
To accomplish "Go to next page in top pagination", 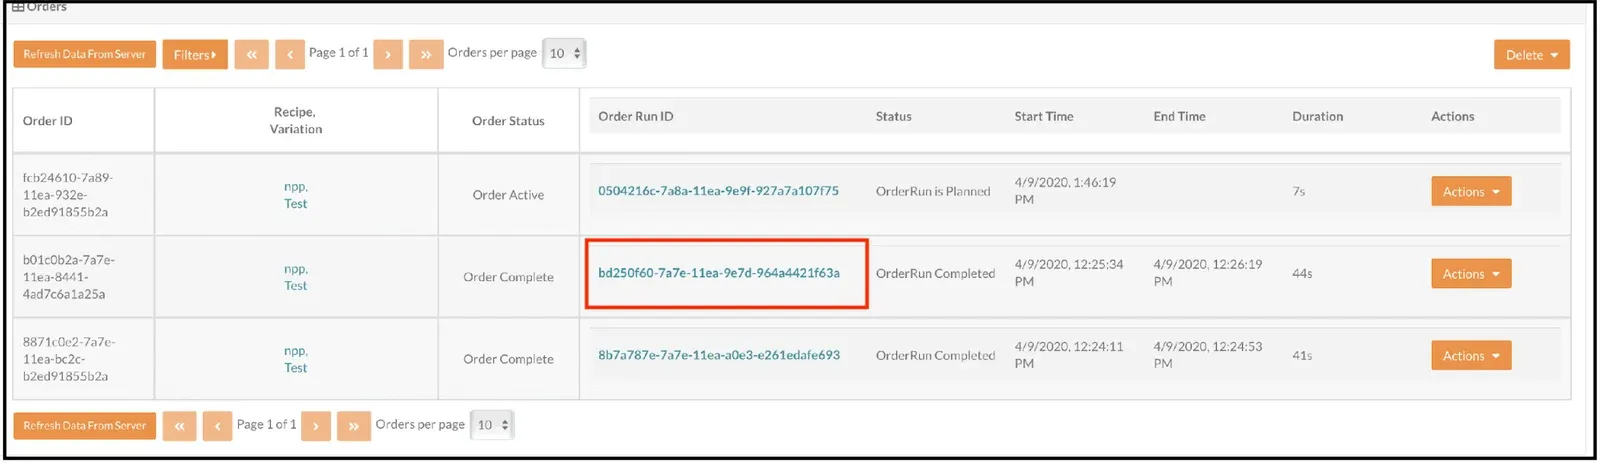I will 388,54.
